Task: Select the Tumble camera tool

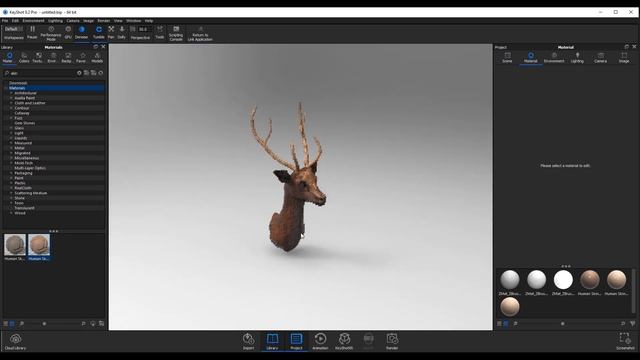Action: (x=99, y=32)
